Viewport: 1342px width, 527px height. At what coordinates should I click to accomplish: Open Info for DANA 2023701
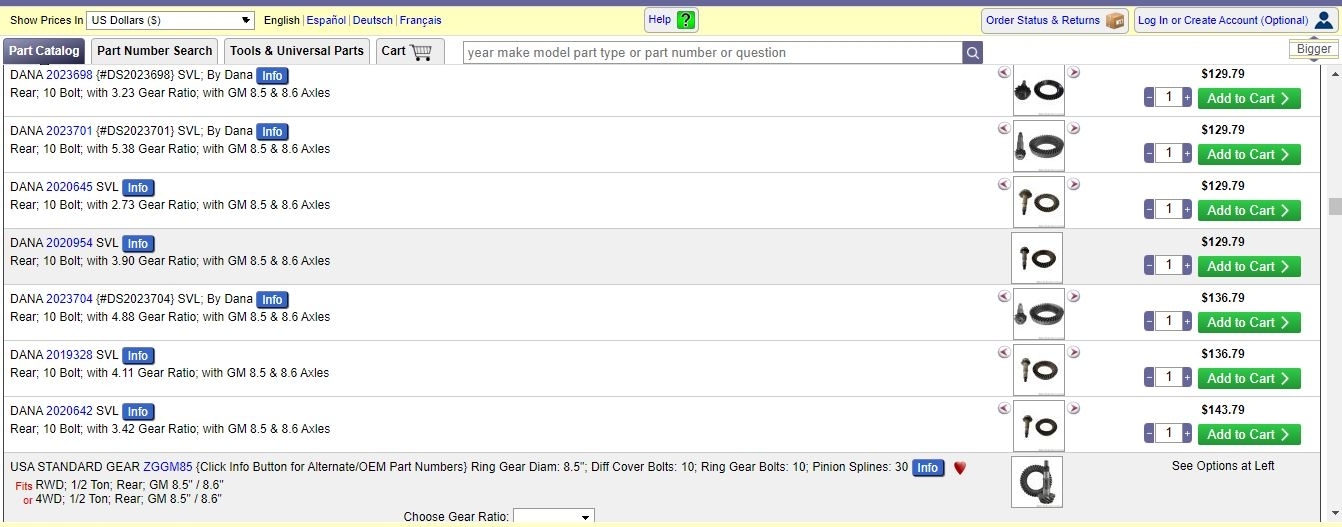[x=272, y=132]
